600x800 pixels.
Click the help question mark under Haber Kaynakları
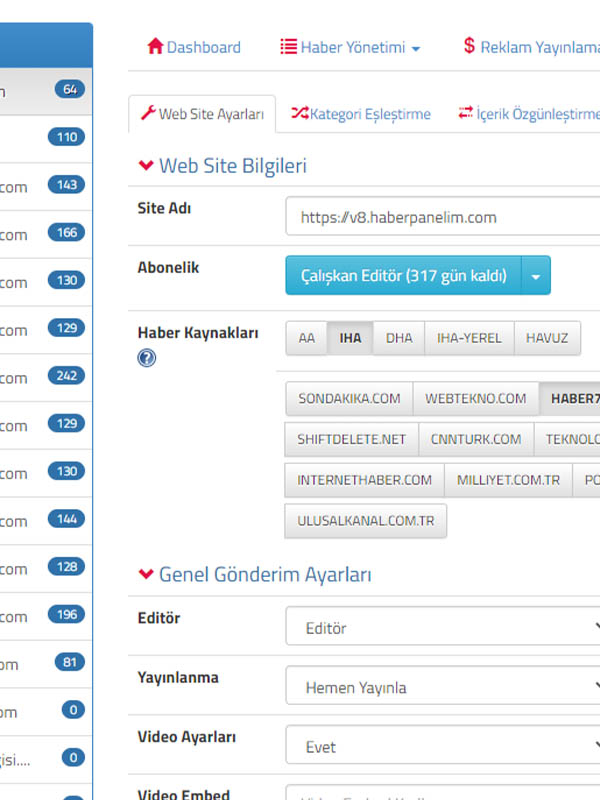pos(147,357)
